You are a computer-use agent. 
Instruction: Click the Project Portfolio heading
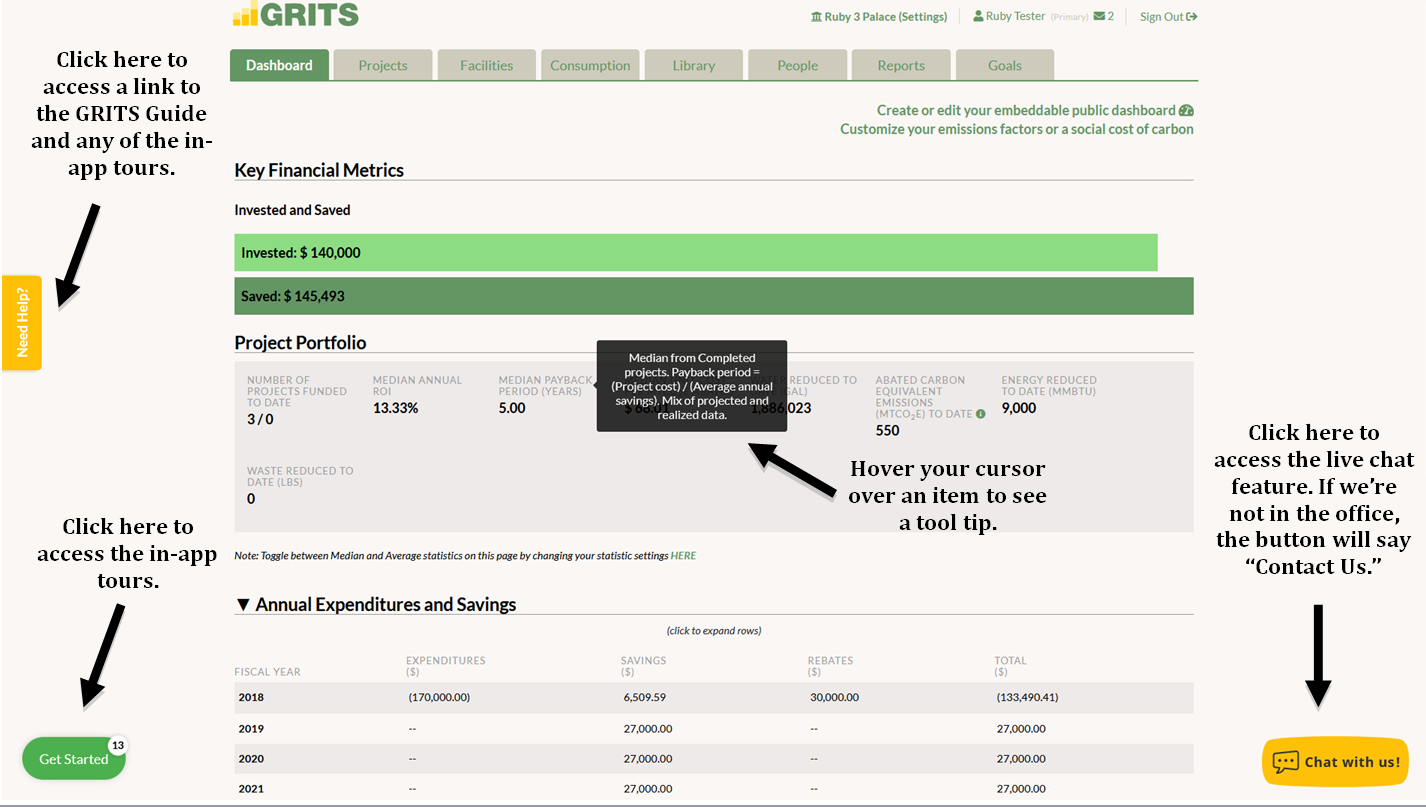(300, 343)
